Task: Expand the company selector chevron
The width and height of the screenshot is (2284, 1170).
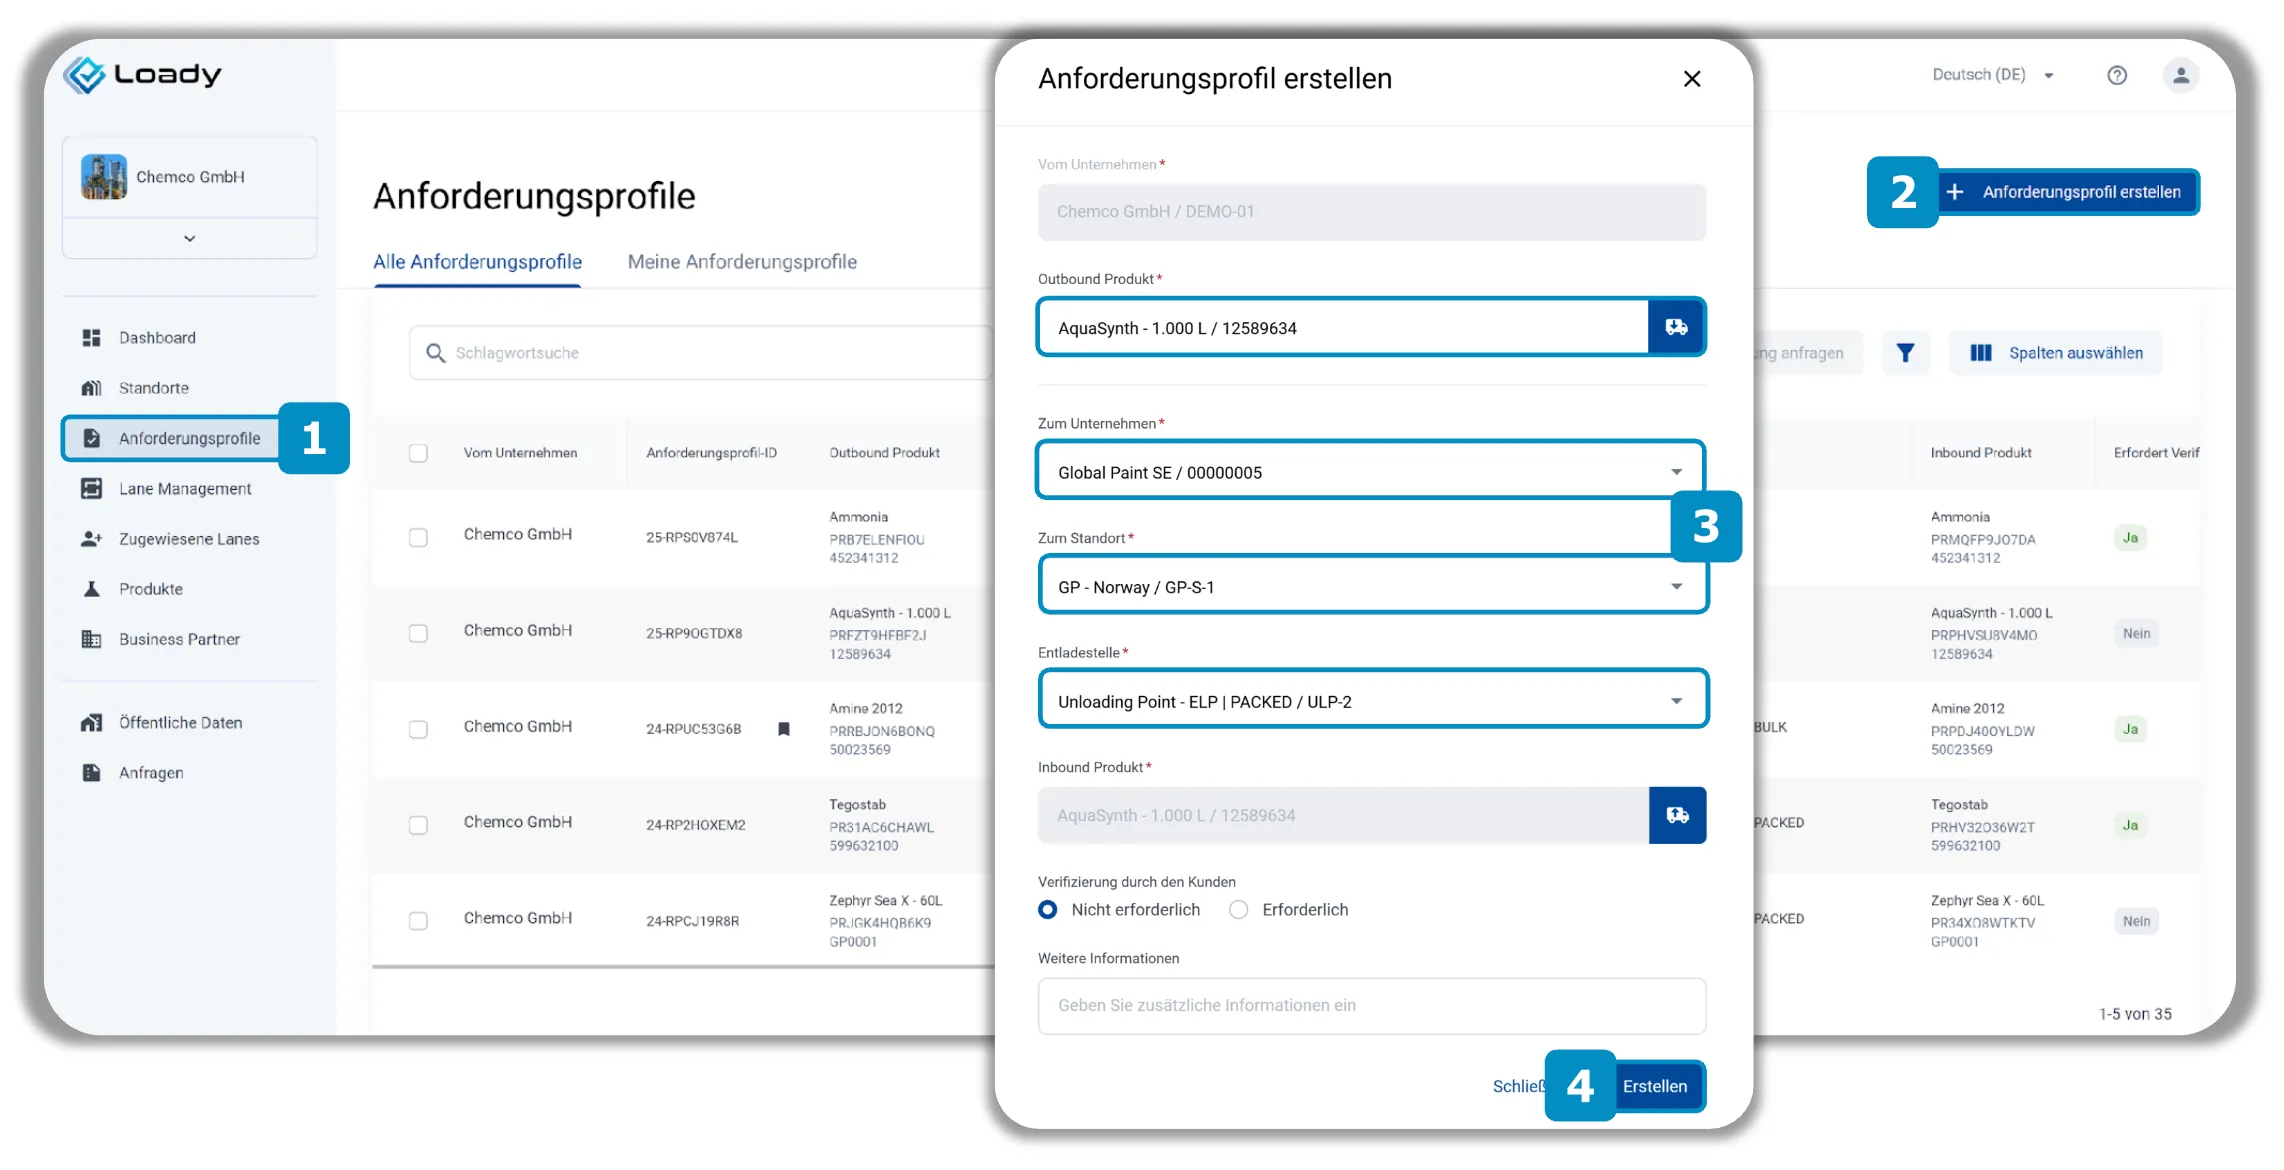Action: tap(189, 238)
